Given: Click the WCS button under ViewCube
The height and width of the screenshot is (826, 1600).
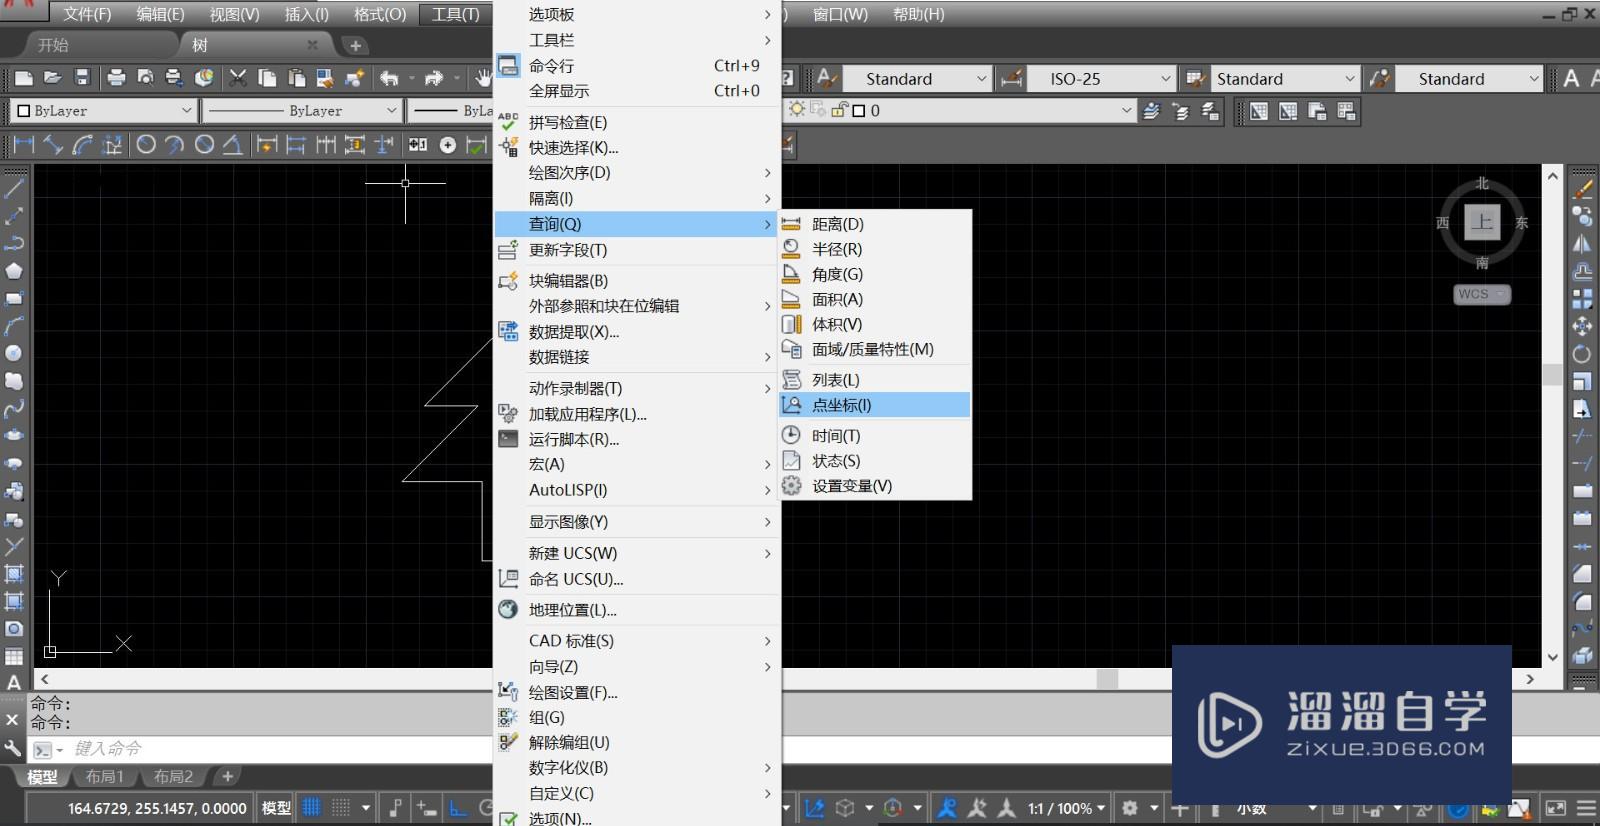Looking at the screenshot, I should pos(1481,294).
